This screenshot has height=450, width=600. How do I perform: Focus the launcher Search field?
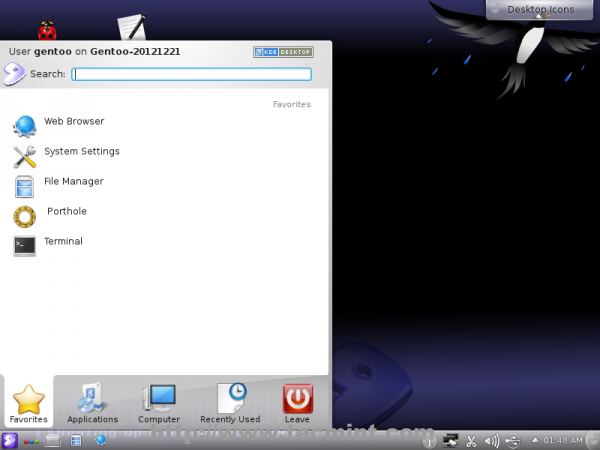(x=191, y=74)
